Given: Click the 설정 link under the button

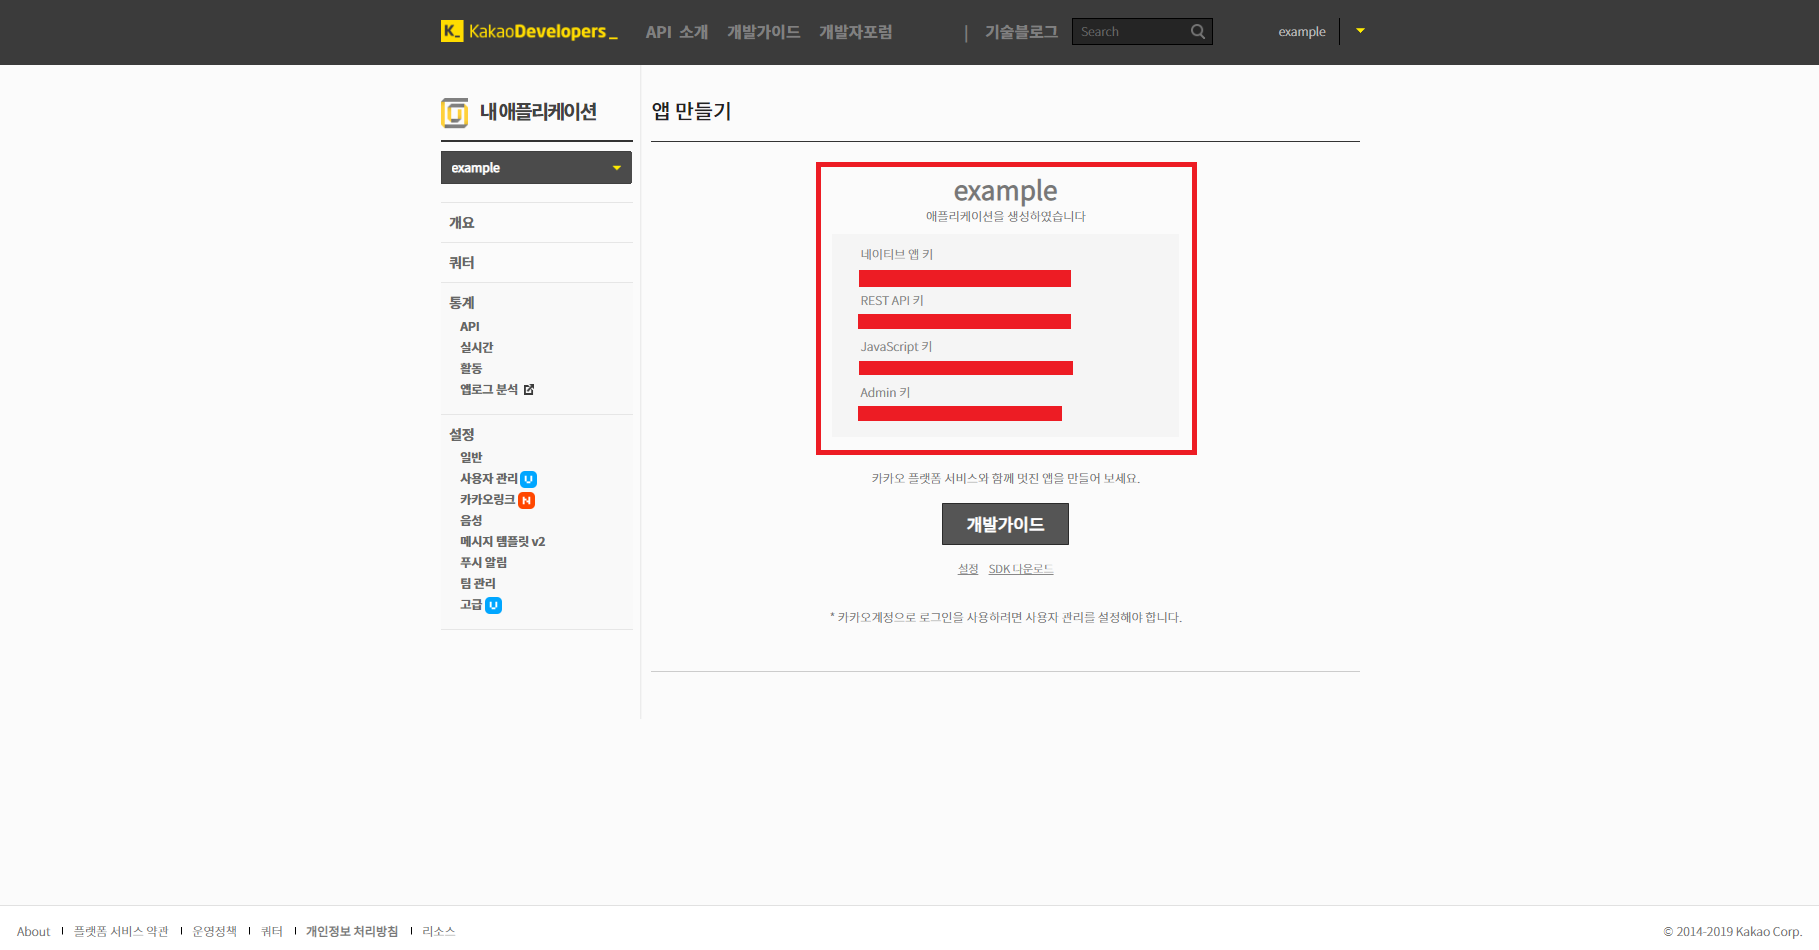Looking at the screenshot, I should coord(968,569).
